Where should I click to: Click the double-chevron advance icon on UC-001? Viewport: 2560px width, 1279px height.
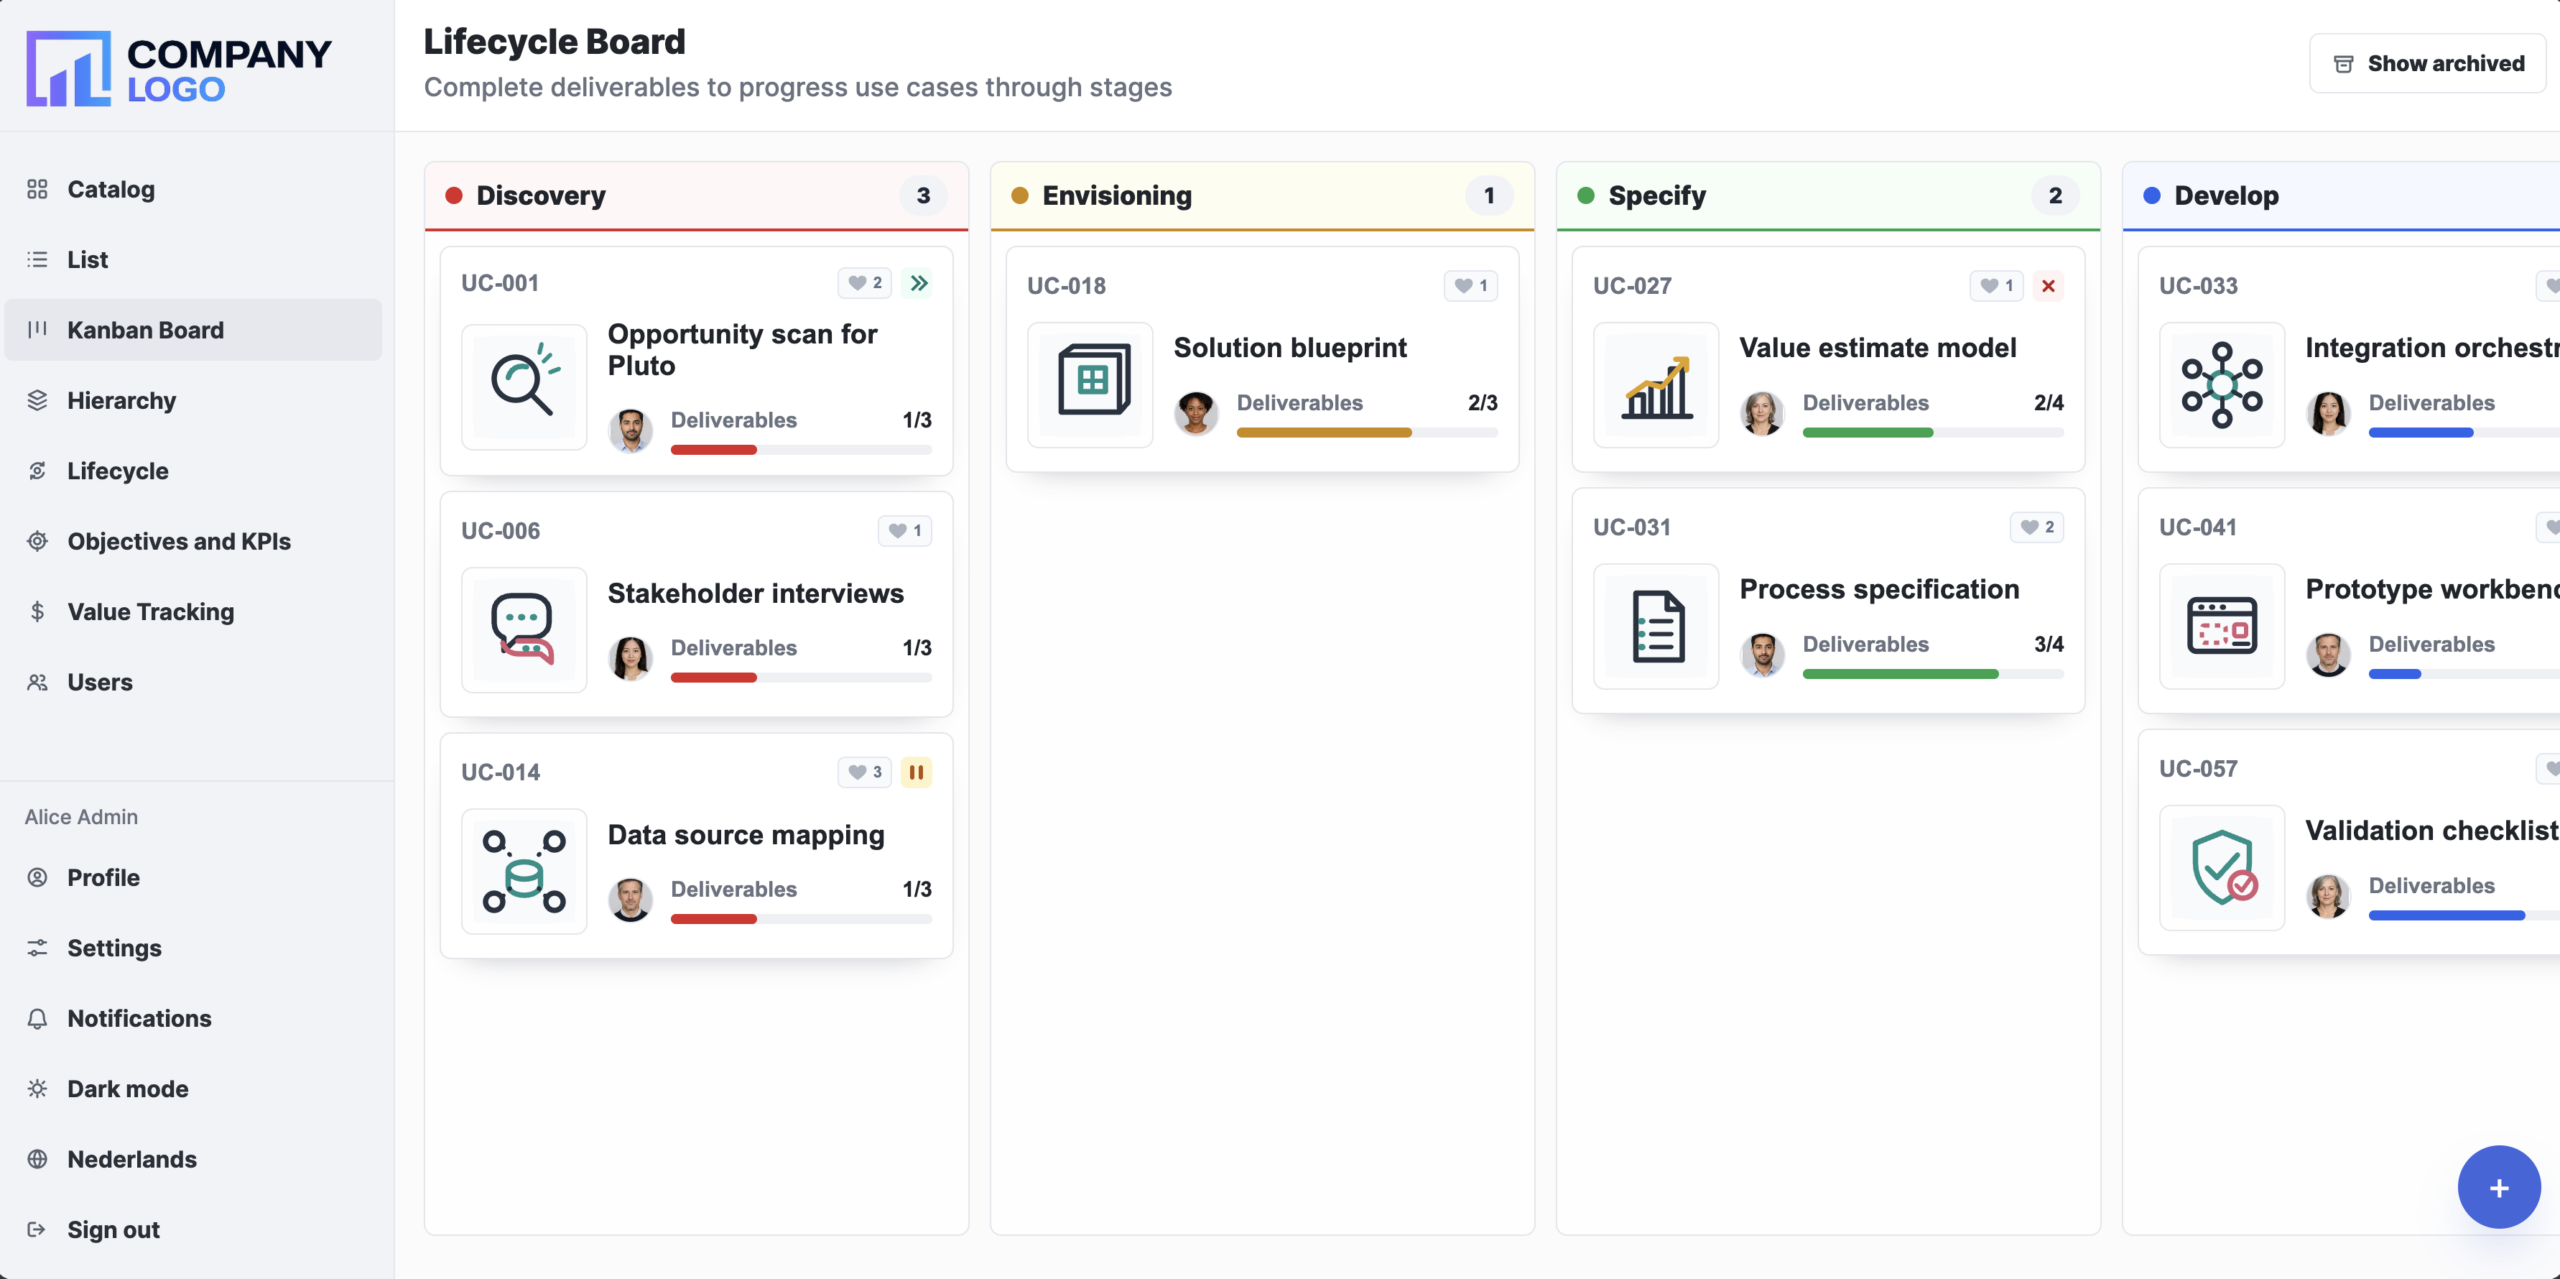917,283
